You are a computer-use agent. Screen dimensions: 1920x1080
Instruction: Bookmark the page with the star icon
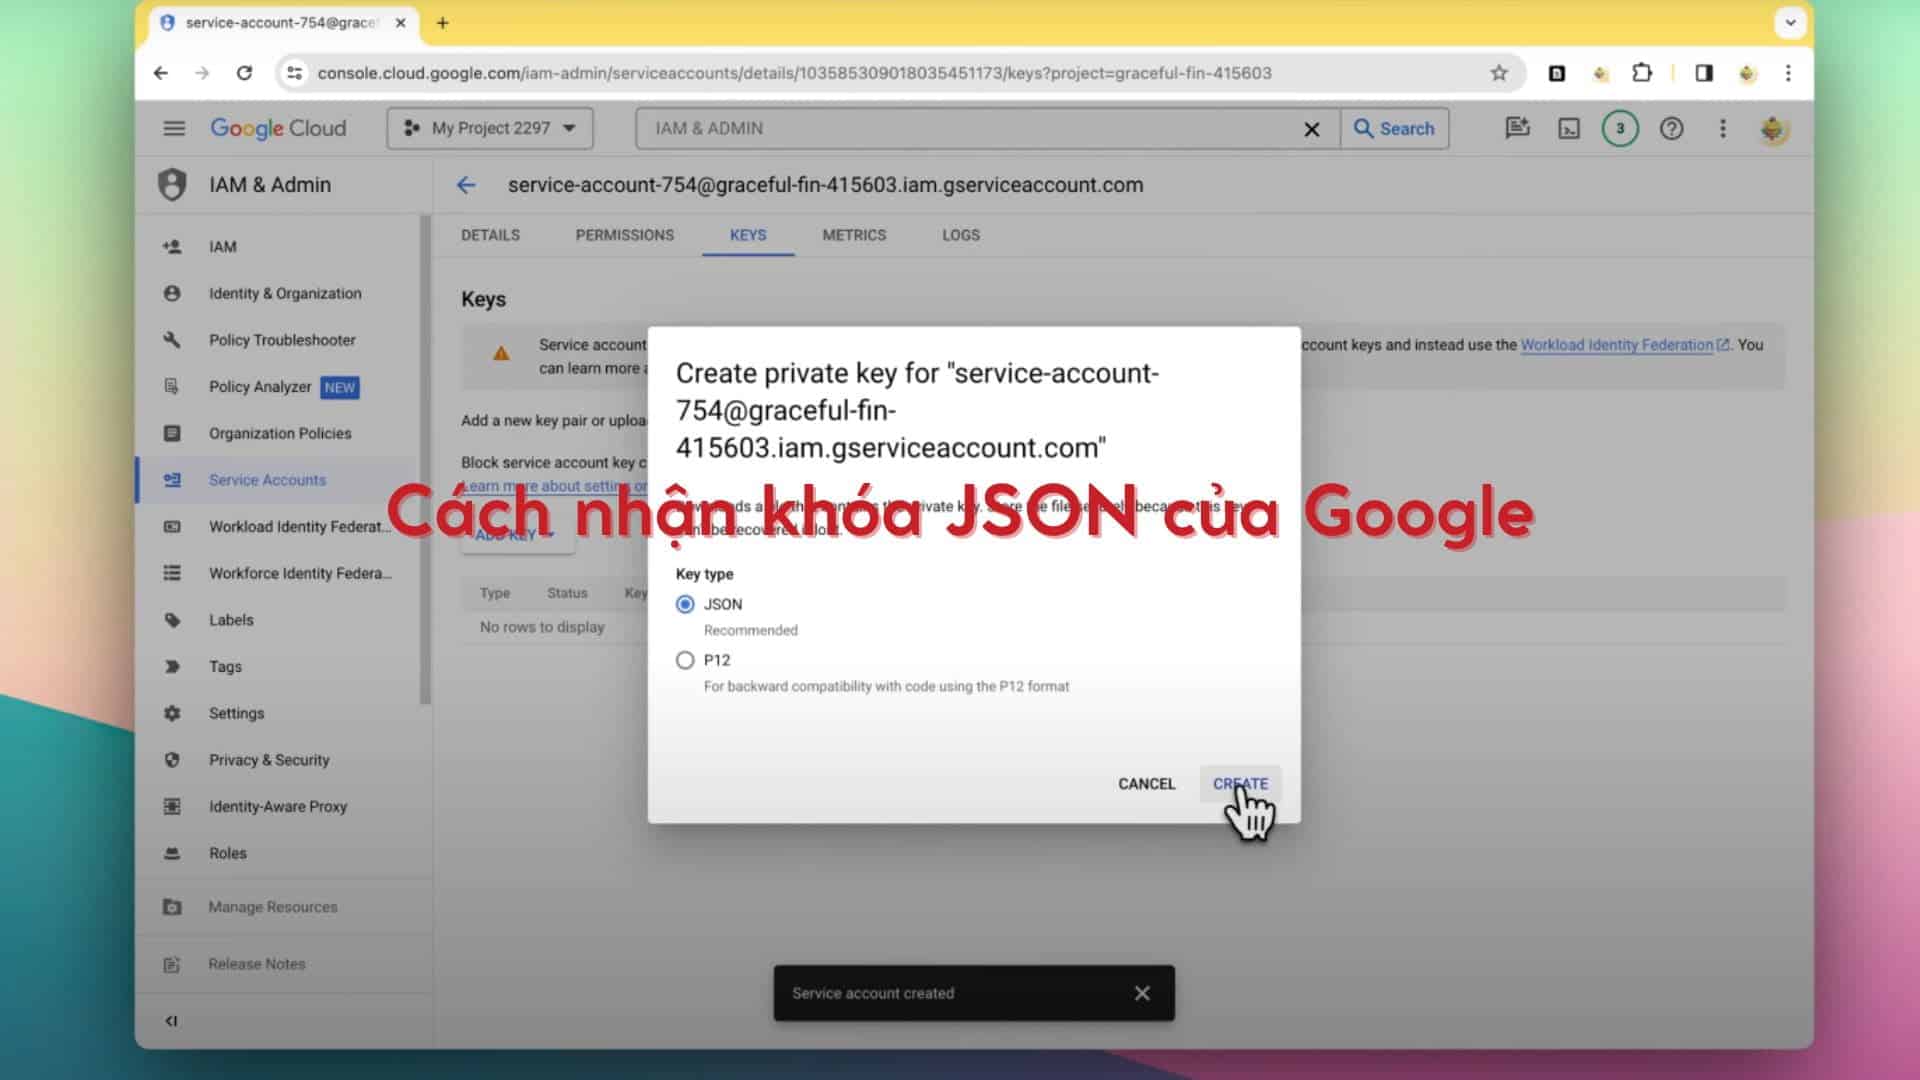click(1498, 72)
